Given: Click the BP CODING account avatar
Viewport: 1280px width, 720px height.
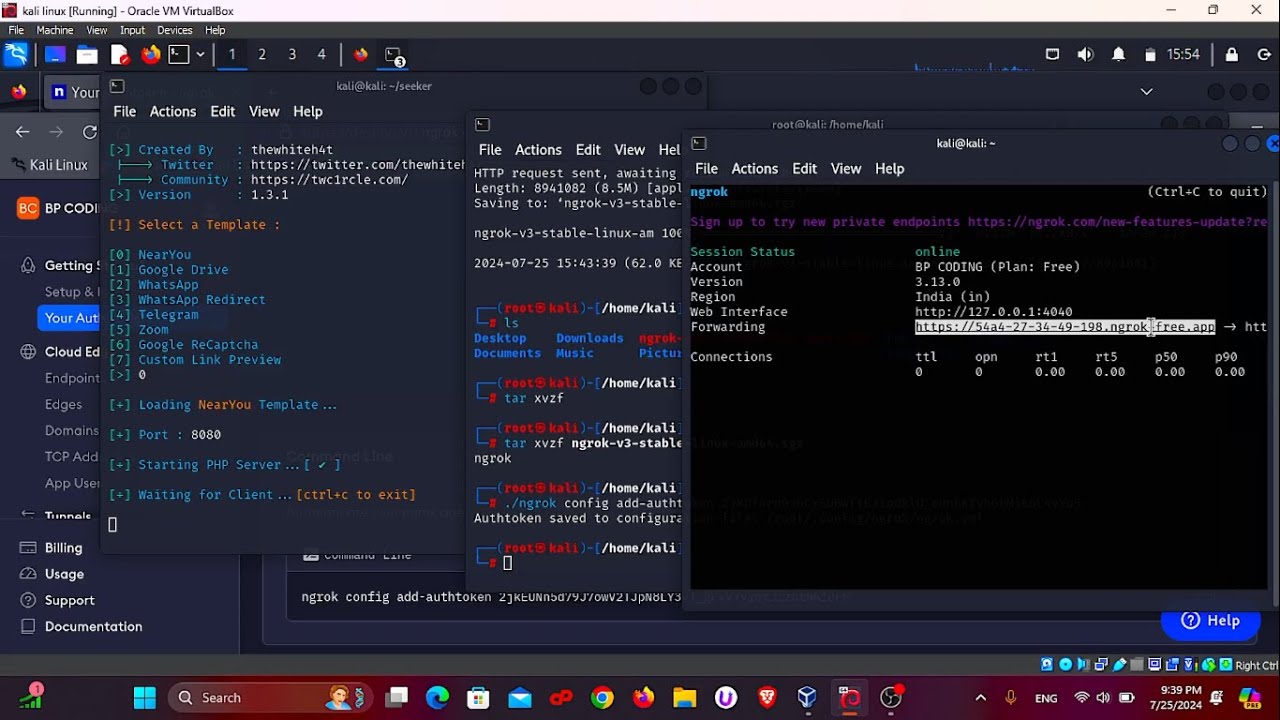Looking at the screenshot, I should [x=28, y=208].
